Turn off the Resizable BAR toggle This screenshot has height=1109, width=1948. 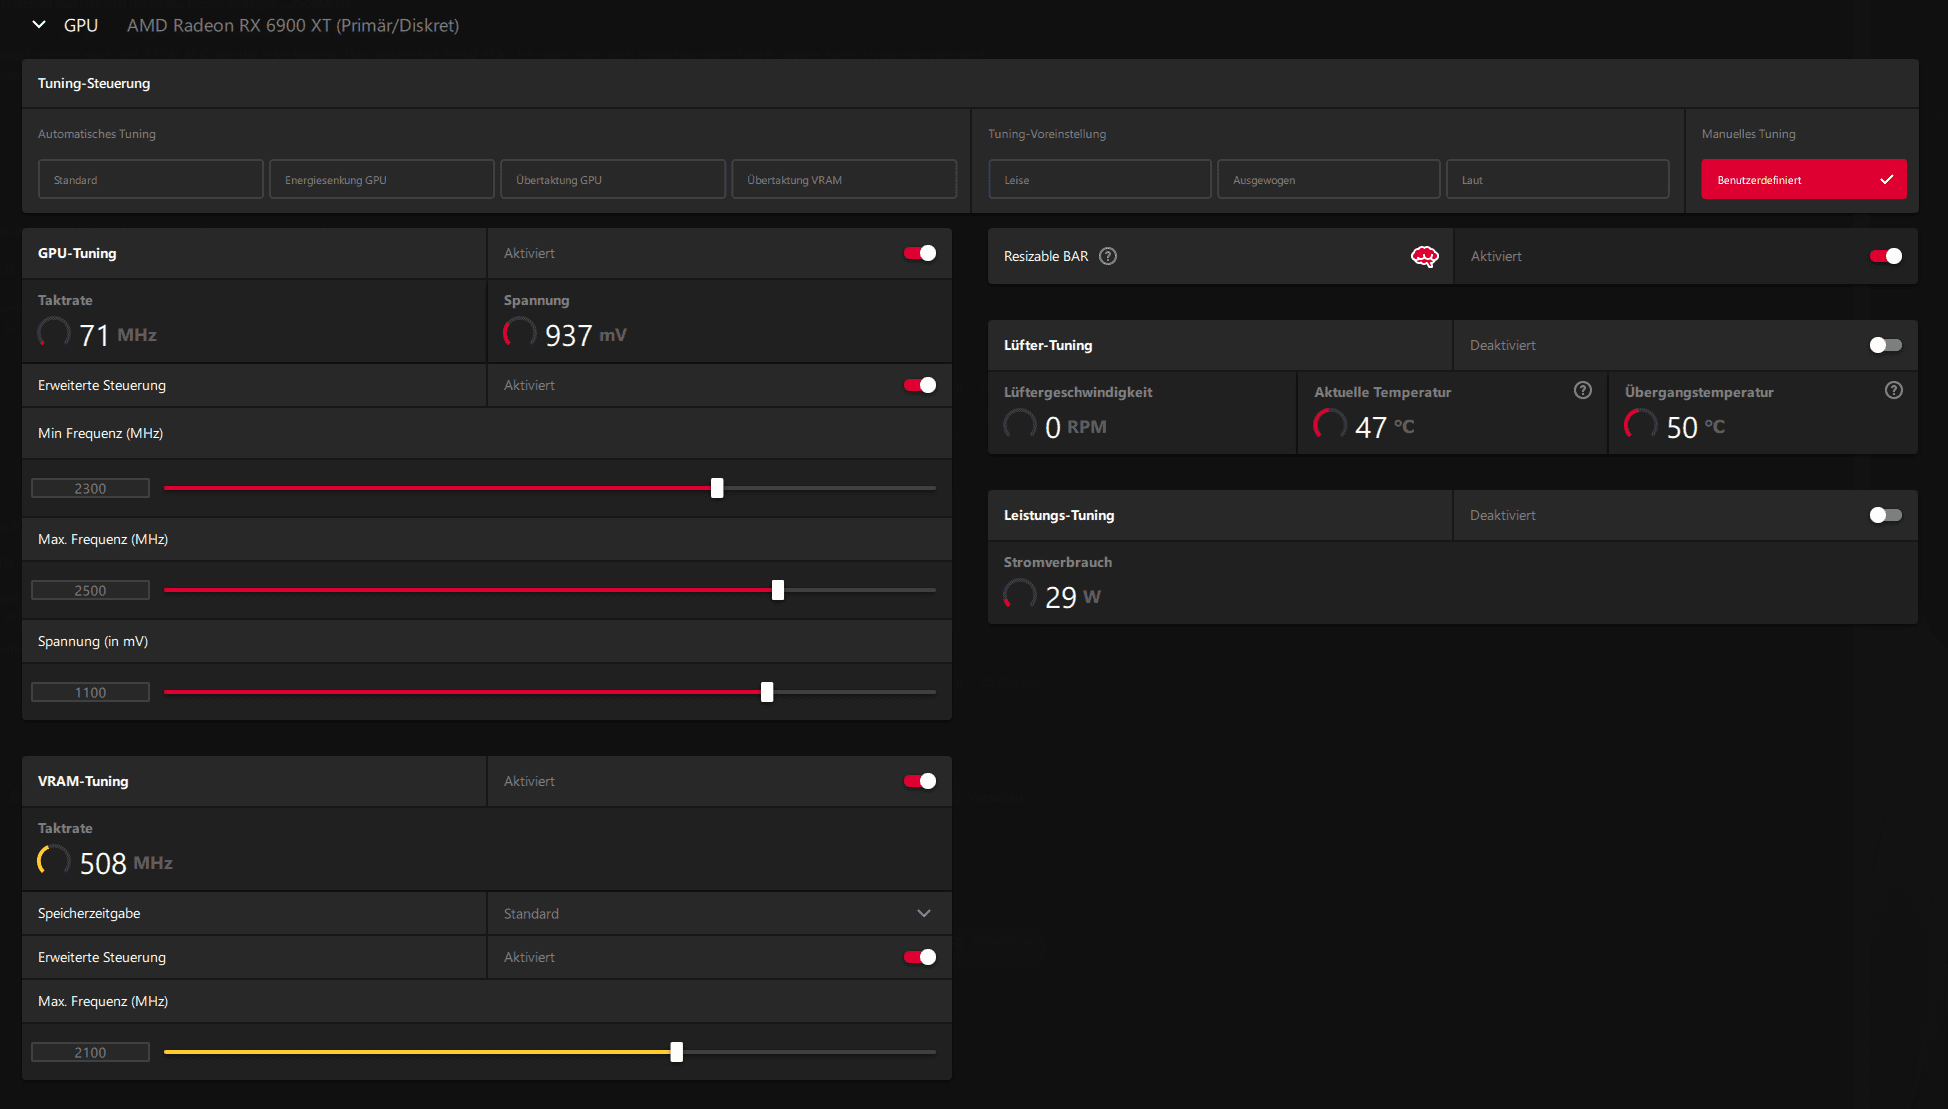click(x=1885, y=256)
